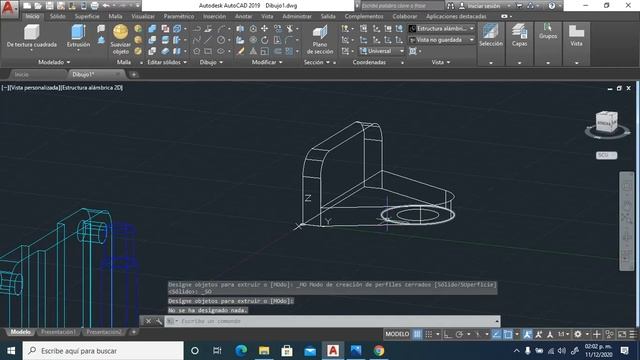Open the Universal UCS dropdown
The image size is (640, 360).
click(382, 51)
